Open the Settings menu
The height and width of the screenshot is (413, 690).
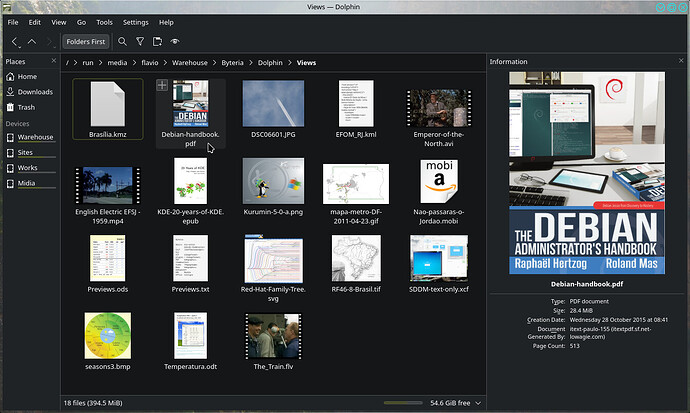pyautogui.click(x=136, y=22)
